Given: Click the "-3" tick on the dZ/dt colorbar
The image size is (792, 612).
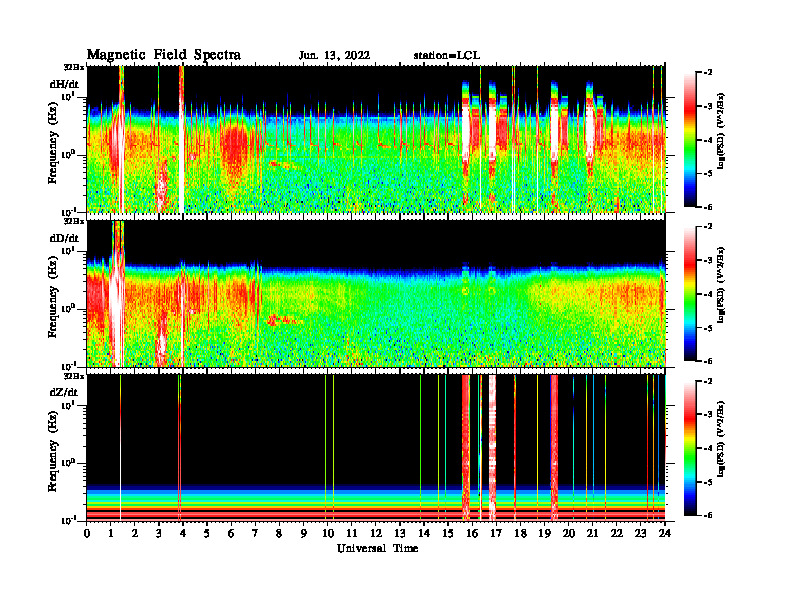Looking at the screenshot, I should 707,414.
